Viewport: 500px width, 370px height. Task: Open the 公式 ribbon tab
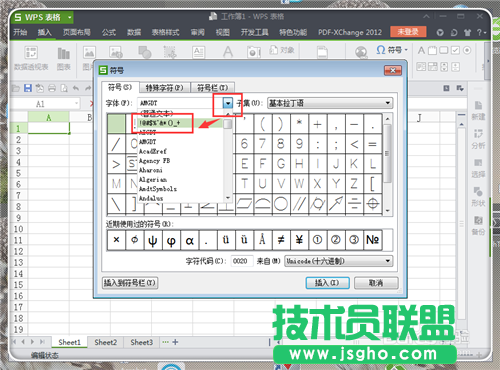(x=109, y=32)
